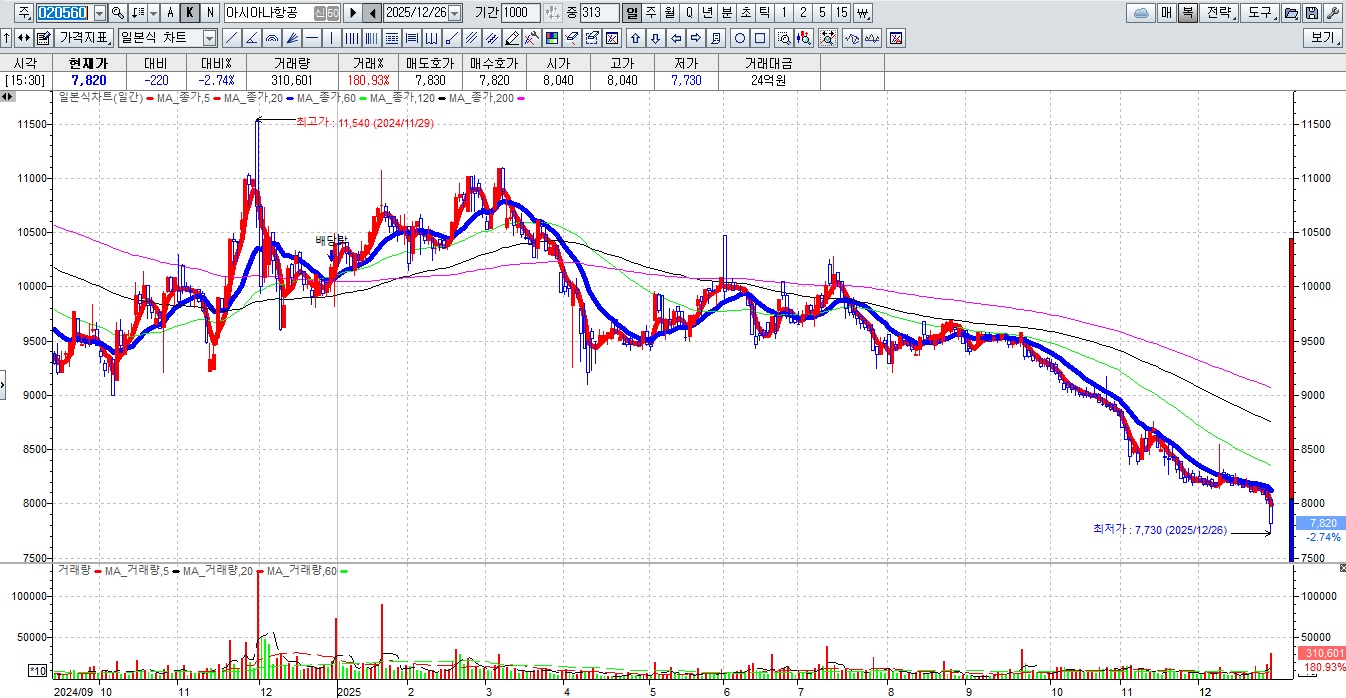Click the 최저가 7,730 annotation label
The image size is (1346, 698).
click(x=1160, y=529)
